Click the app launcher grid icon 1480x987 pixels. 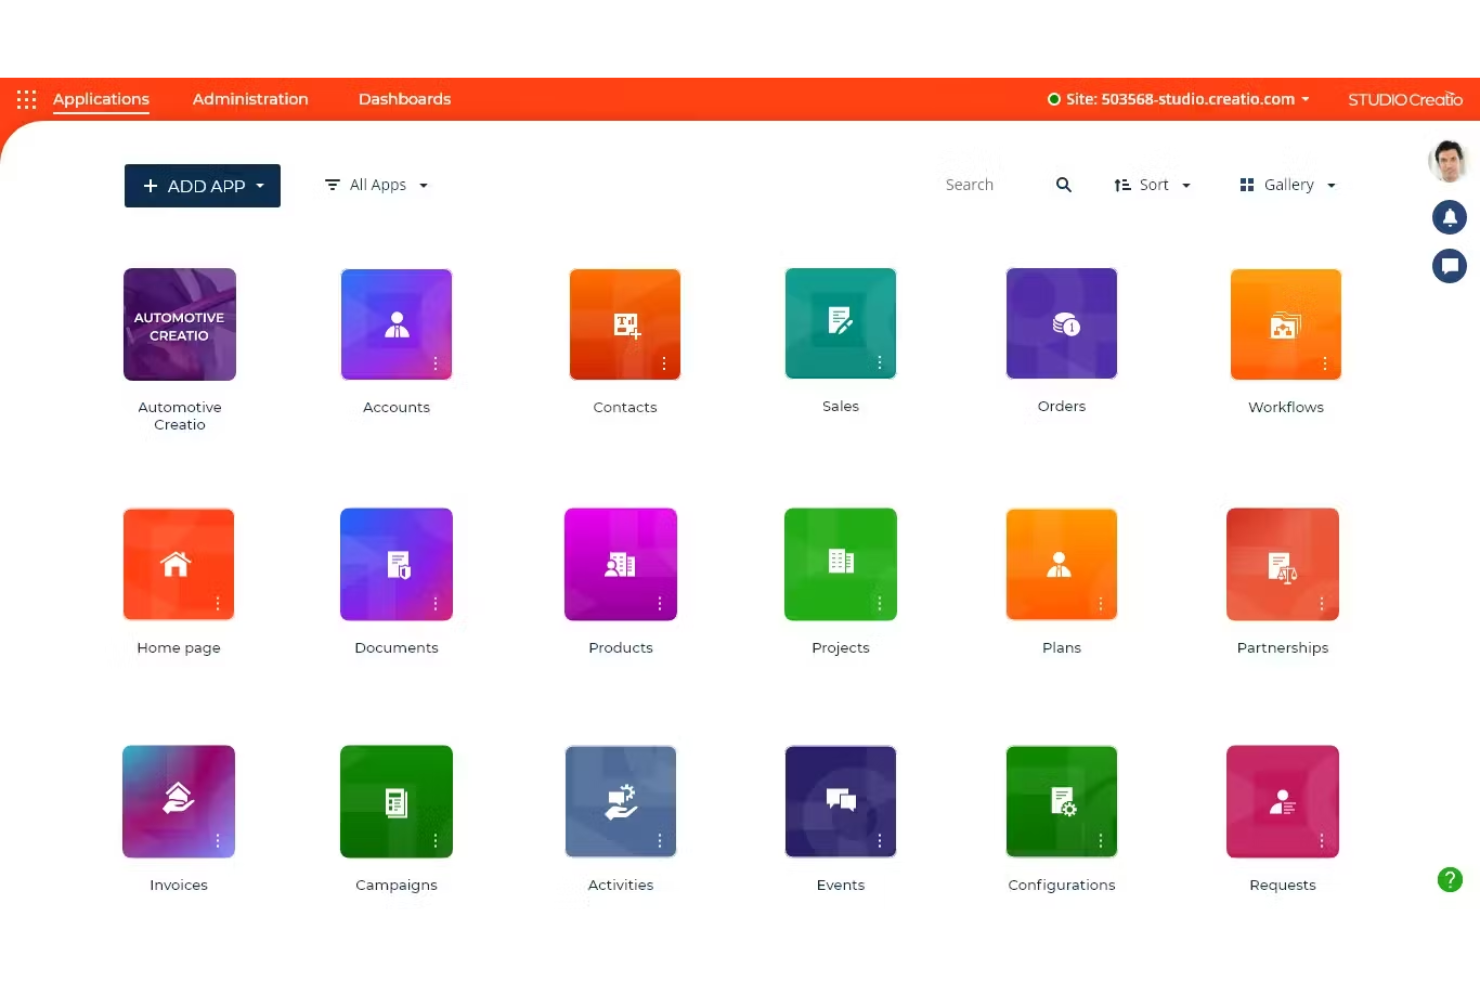click(26, 98)
